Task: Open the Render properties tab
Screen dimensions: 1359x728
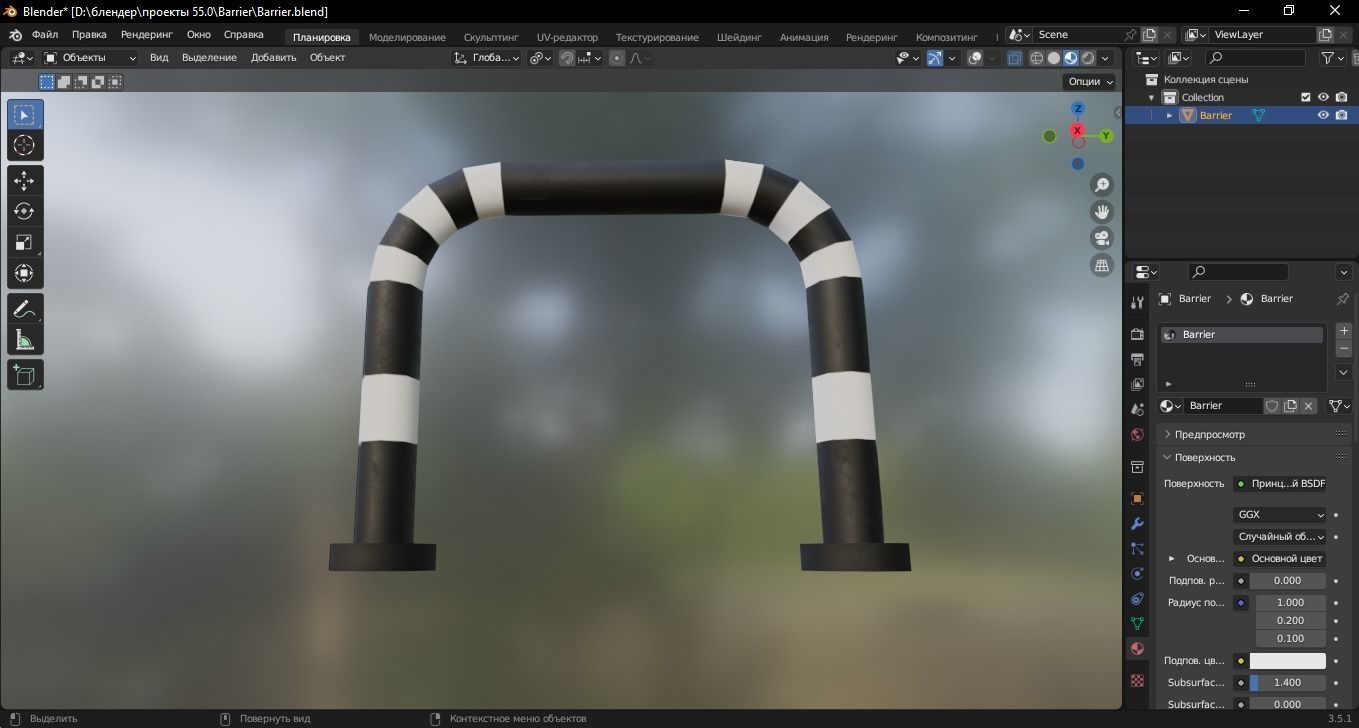Action: 1137,334
